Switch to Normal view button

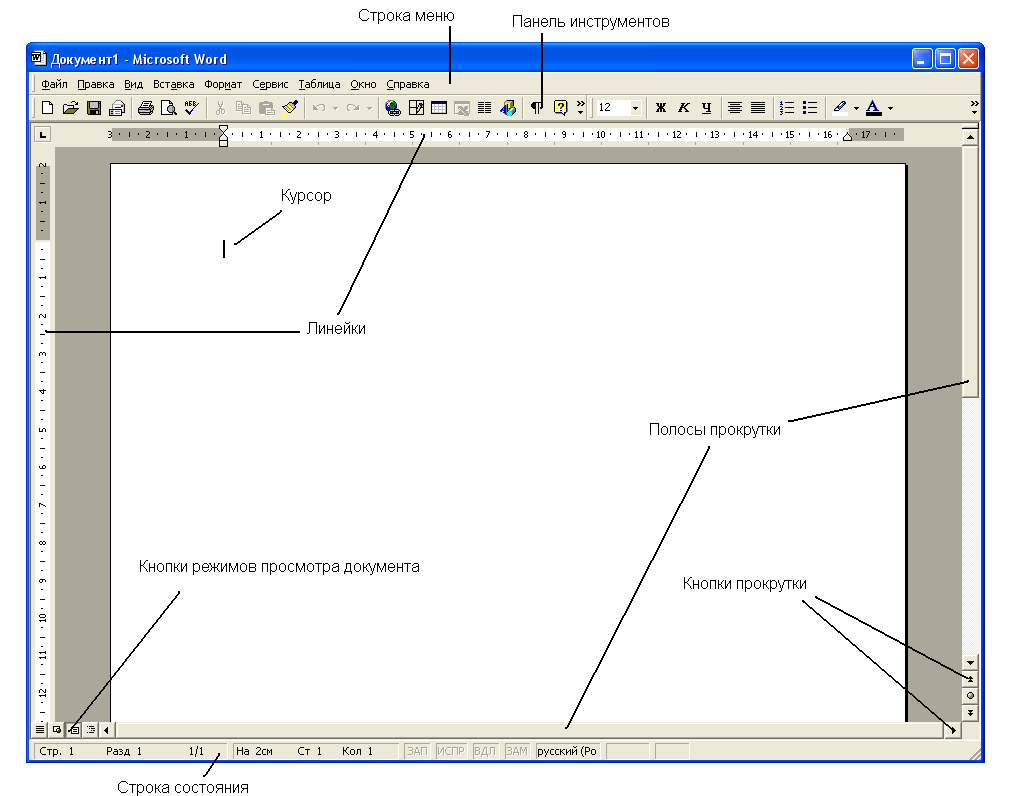tap(40, 730)
